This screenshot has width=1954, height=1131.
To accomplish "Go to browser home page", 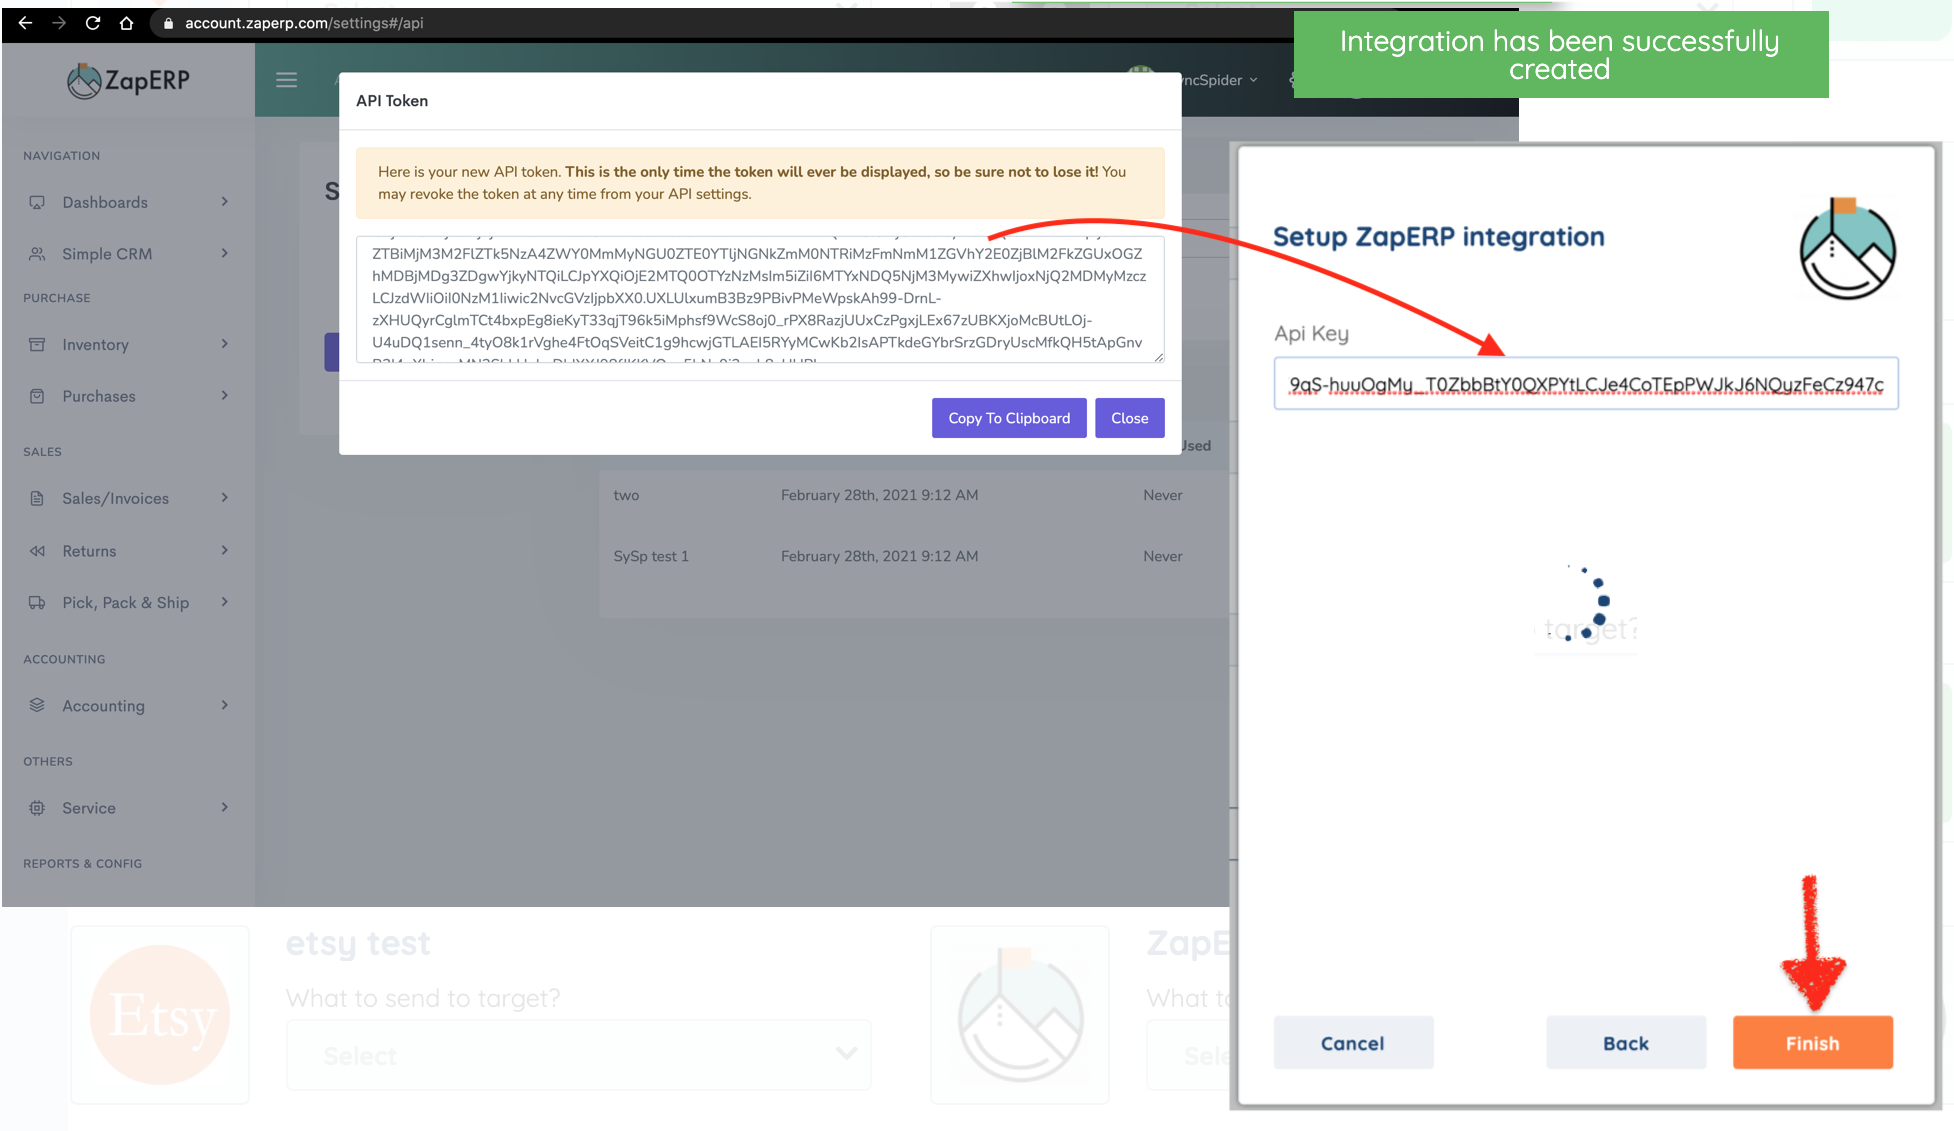I will point(126,23).
